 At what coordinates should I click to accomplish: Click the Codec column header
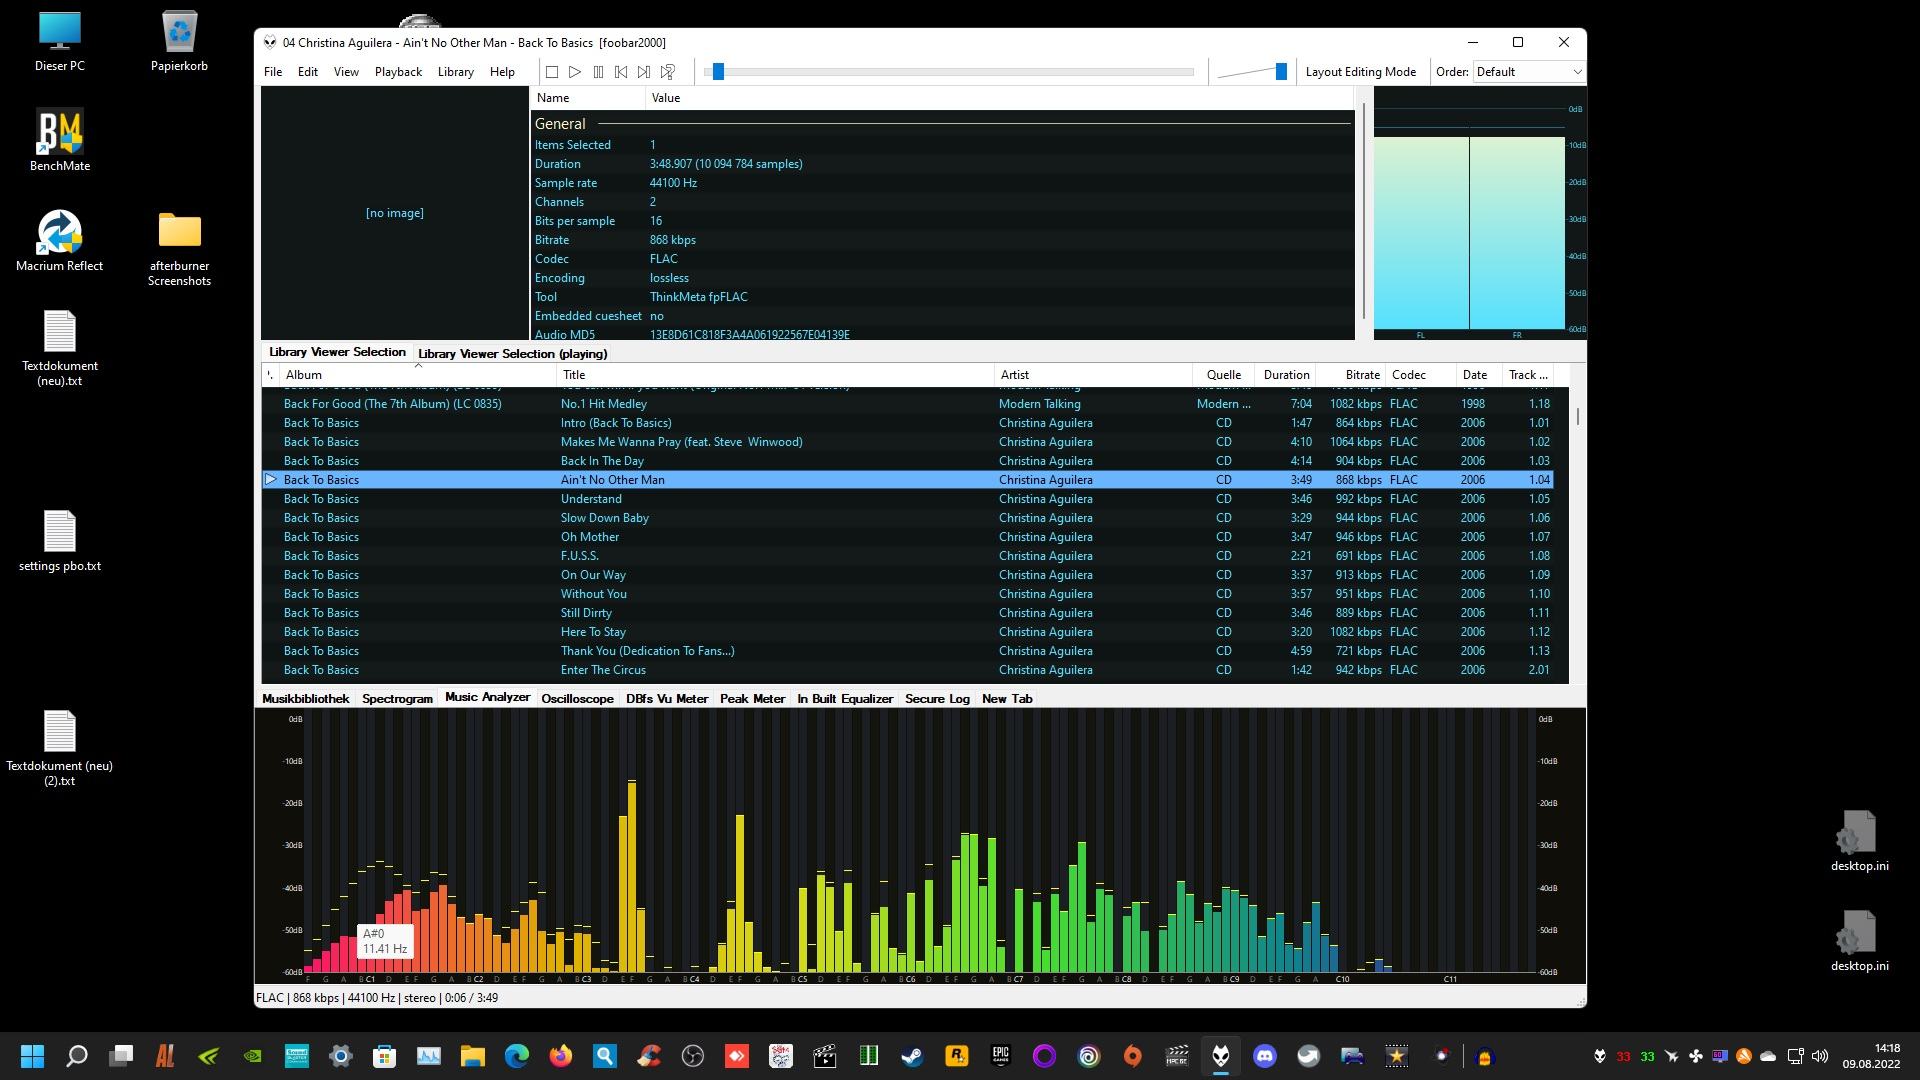coord(1421,375)
